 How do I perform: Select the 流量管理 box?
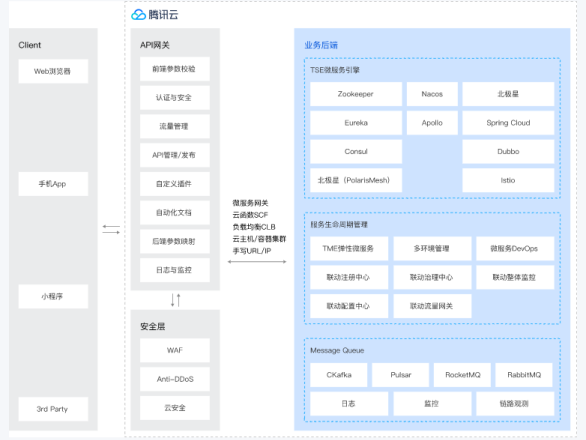point(175,126)
